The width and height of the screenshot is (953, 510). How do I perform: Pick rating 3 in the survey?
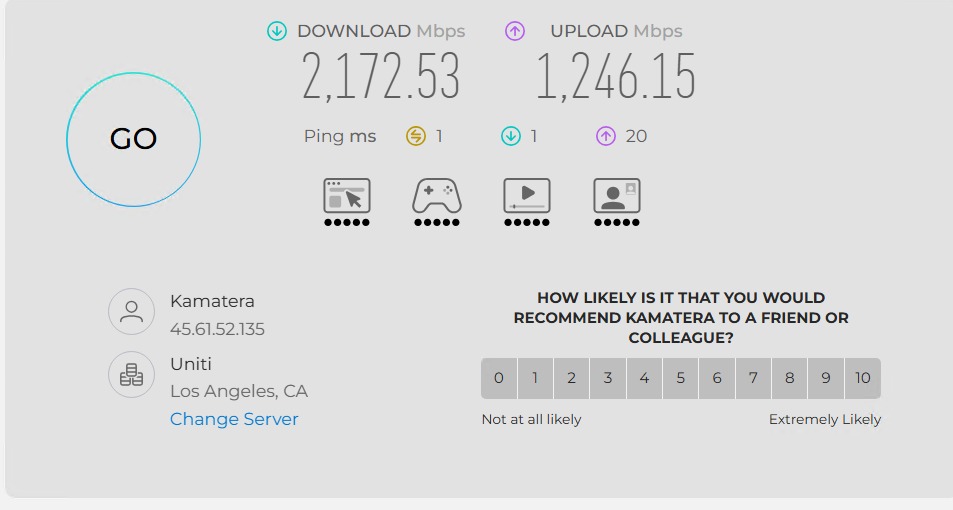(x=608, y=378)
